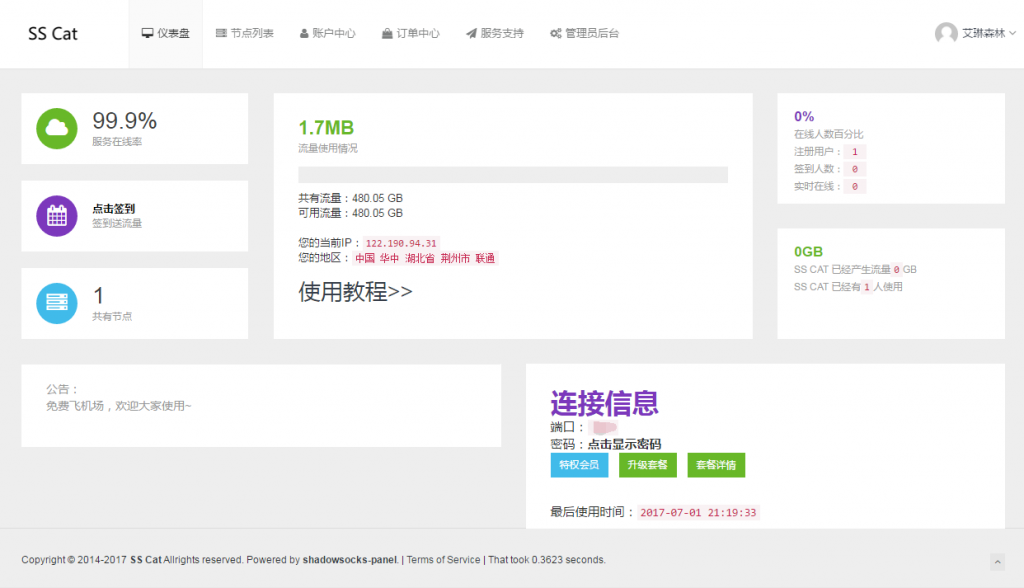Expand the 艾琳森林 user dropdown
The height and width of the screenshot is (588, 1024).
point(987,33)
